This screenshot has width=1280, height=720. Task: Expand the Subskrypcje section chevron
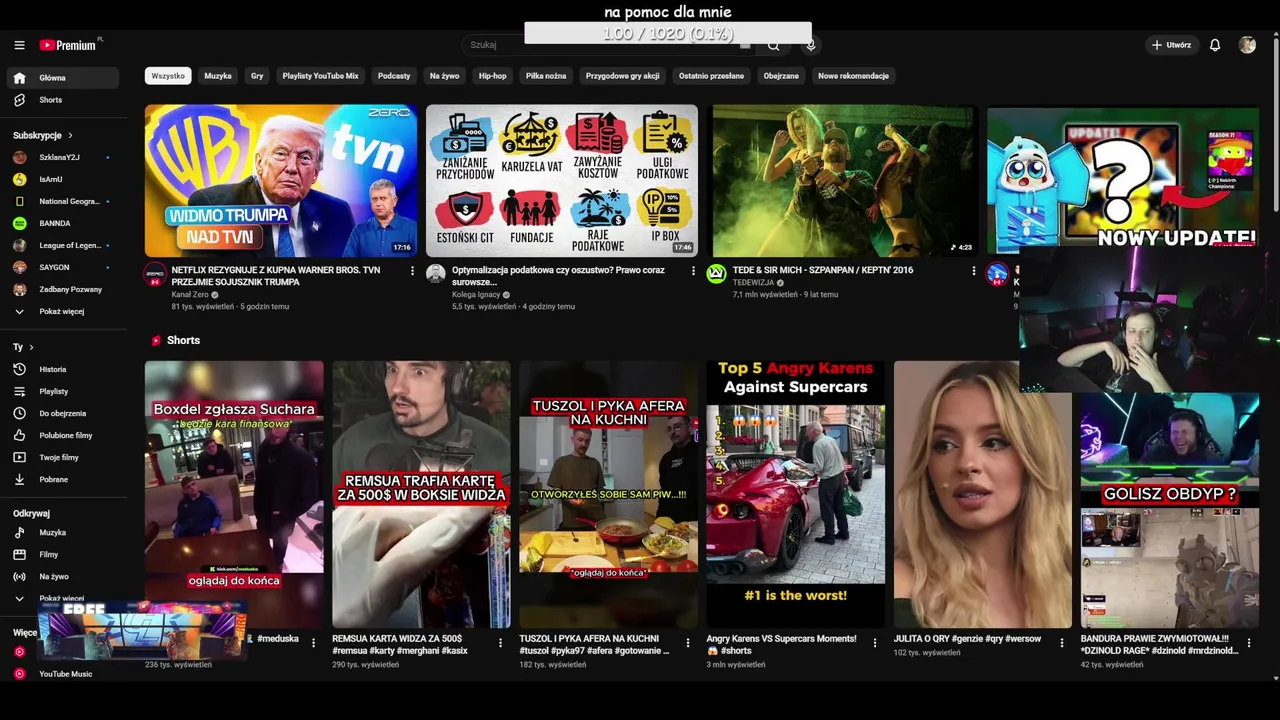(70, 135)
